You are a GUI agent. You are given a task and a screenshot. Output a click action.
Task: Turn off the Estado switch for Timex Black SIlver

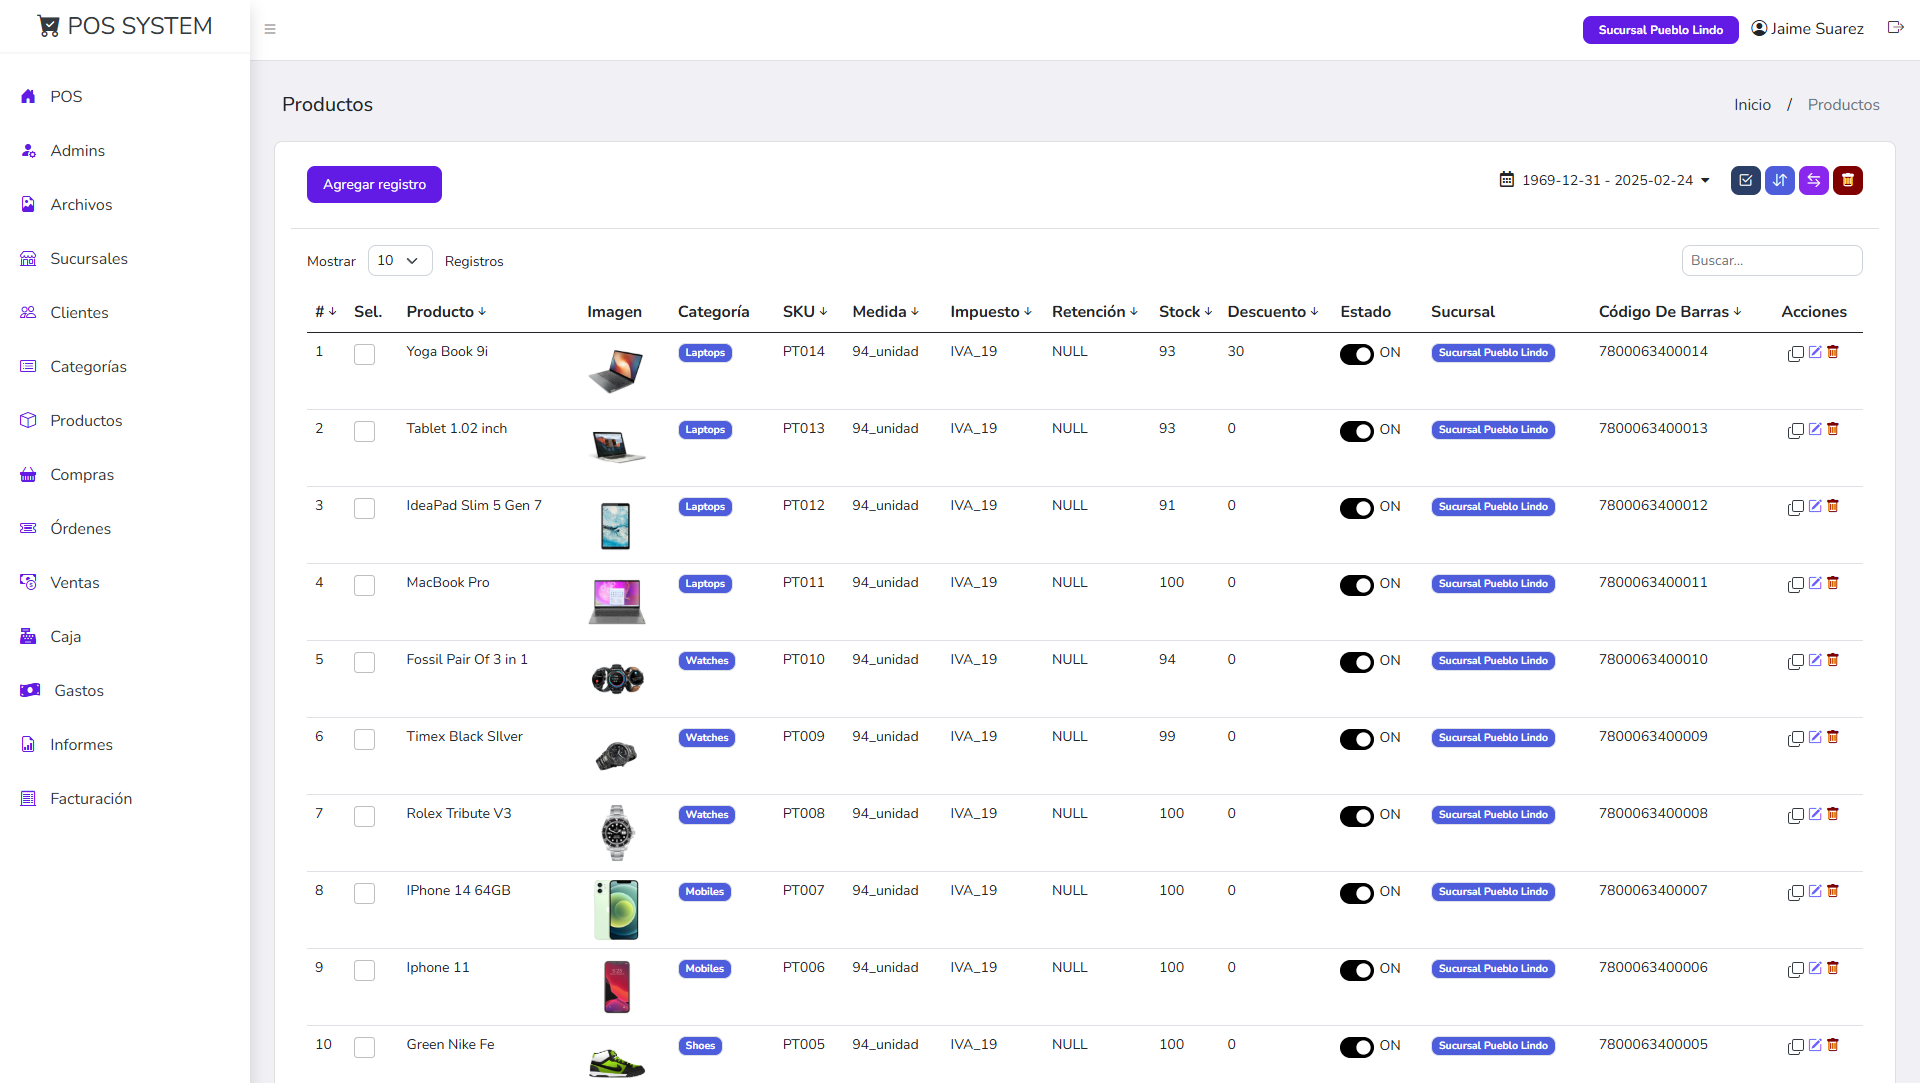point(1357,739)
